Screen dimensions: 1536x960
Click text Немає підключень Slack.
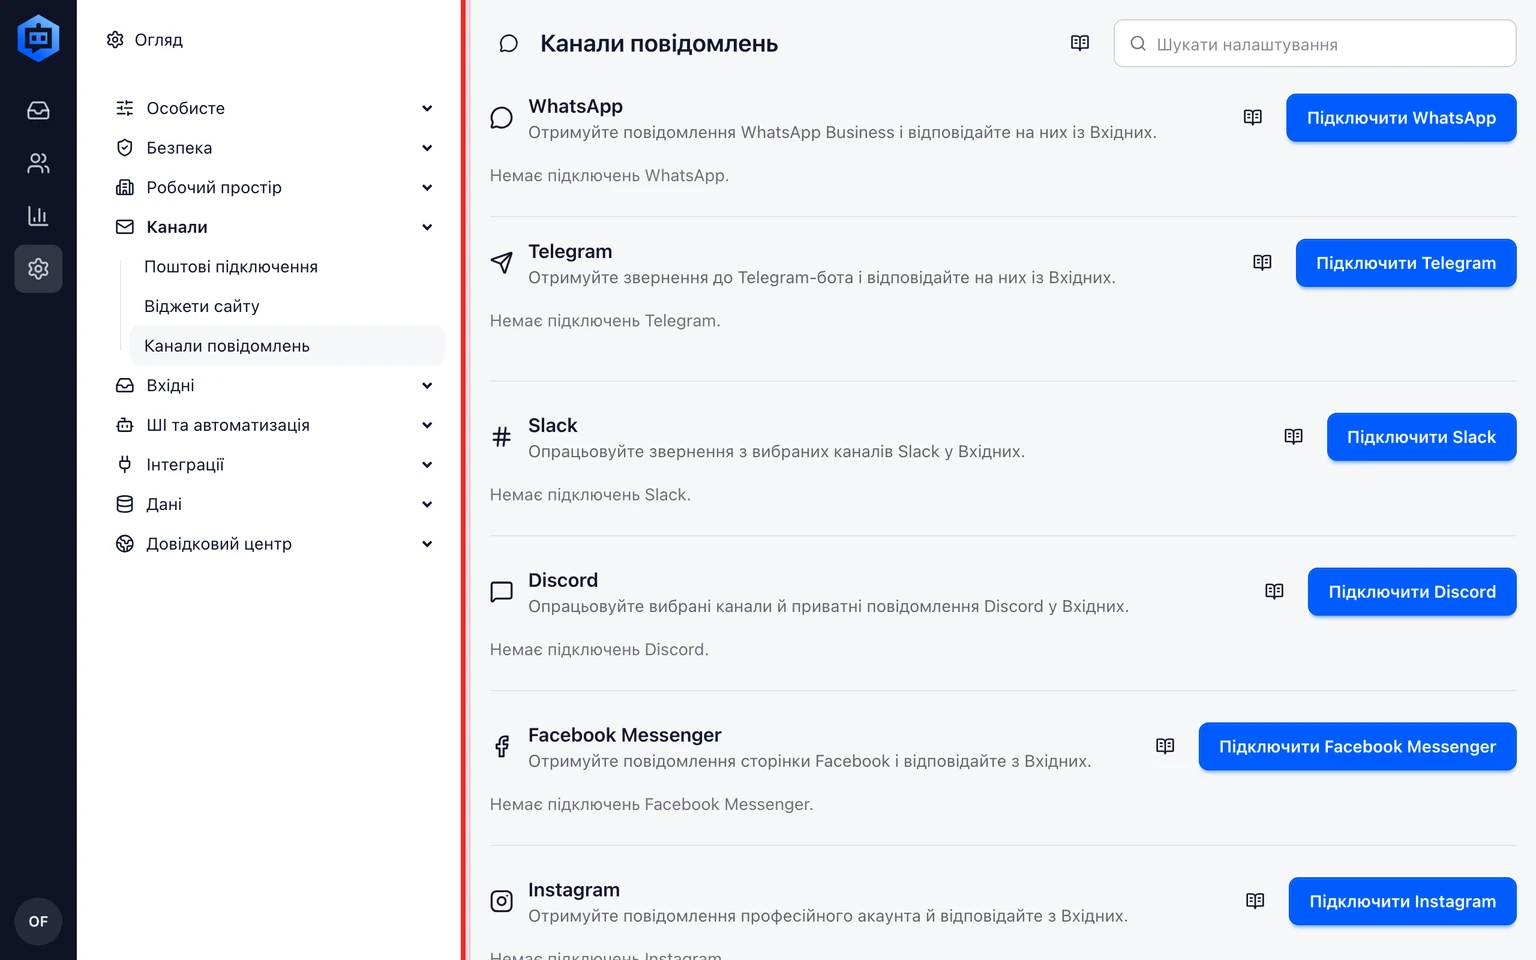pyautogui.click(x=590, y=495)
